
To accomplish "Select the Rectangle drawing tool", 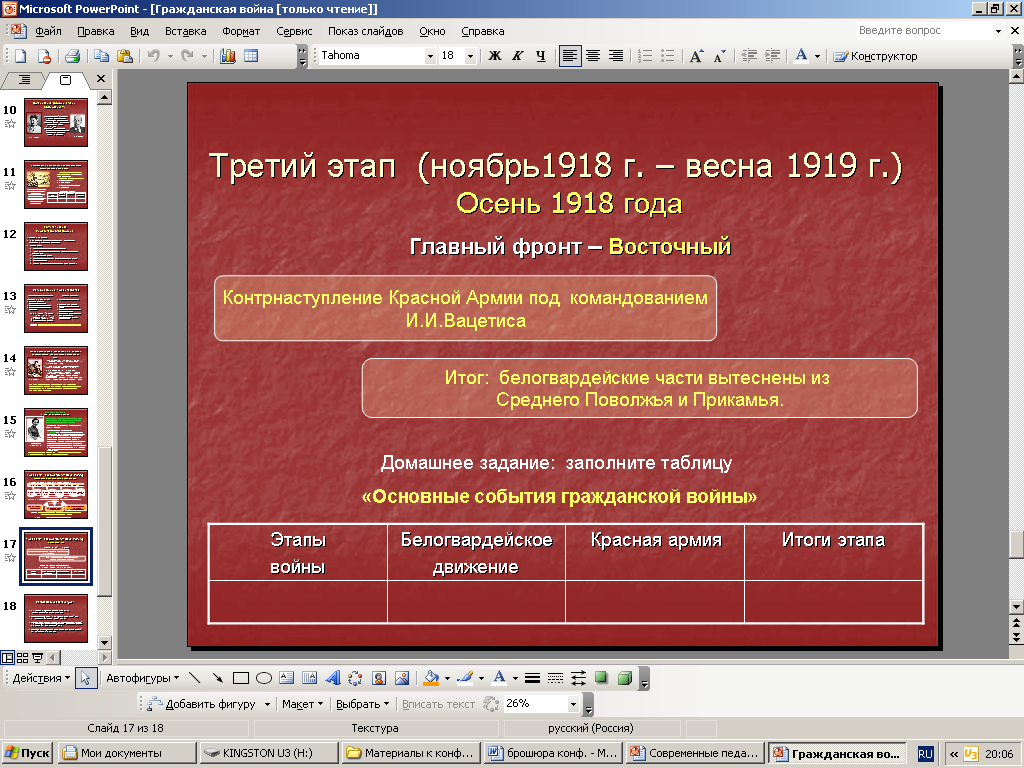I will tap(241, 678).
